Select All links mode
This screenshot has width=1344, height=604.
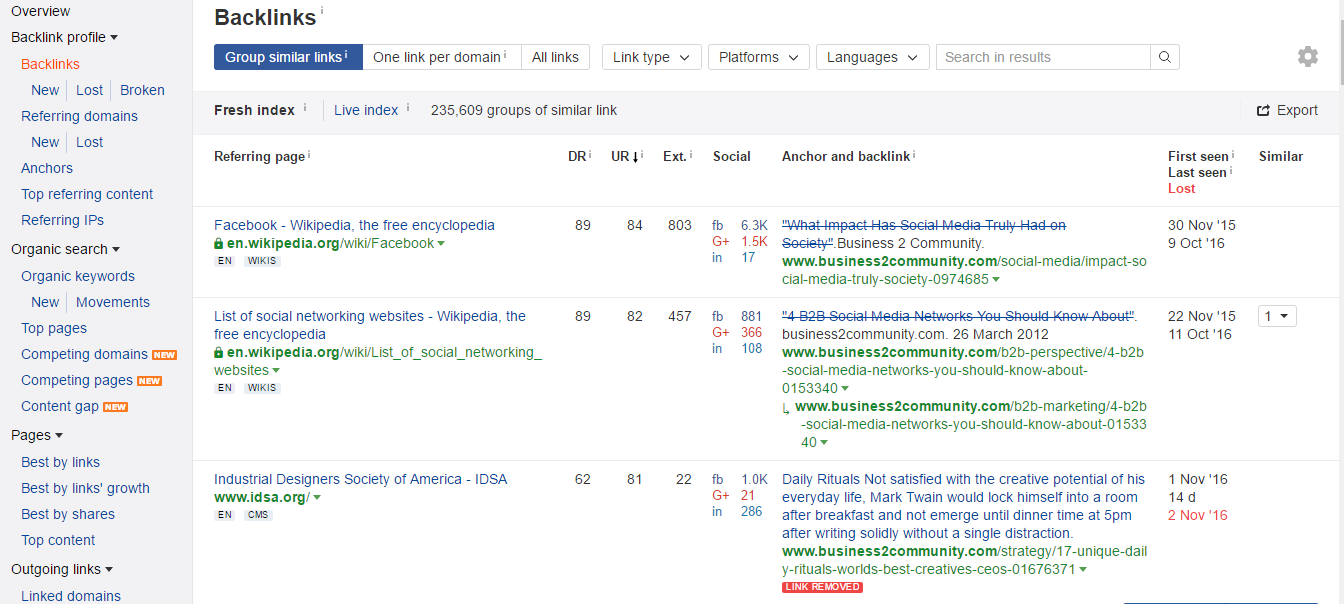555,57
